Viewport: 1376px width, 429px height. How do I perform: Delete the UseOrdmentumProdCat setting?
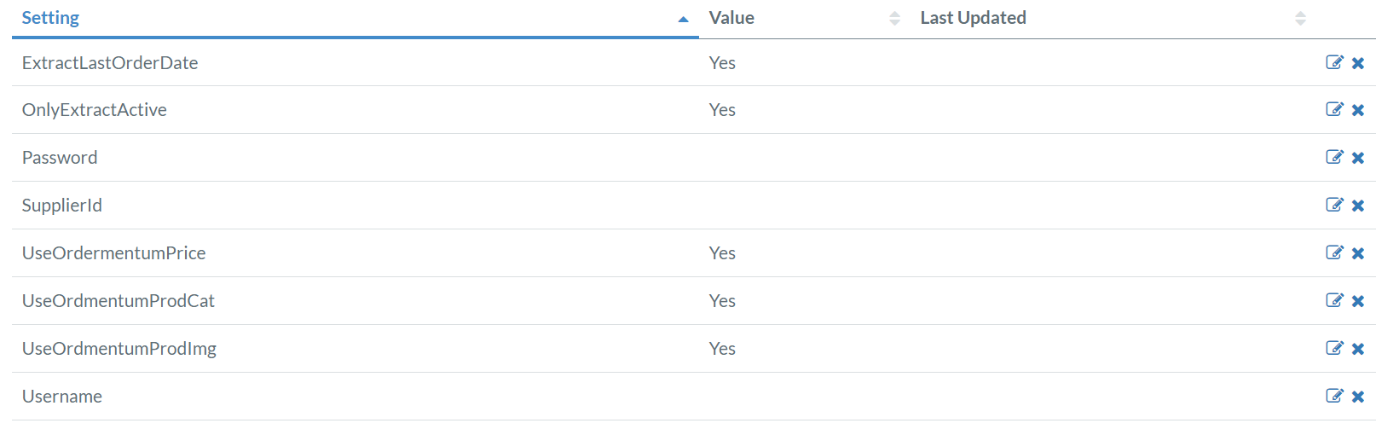point(1358,301)
